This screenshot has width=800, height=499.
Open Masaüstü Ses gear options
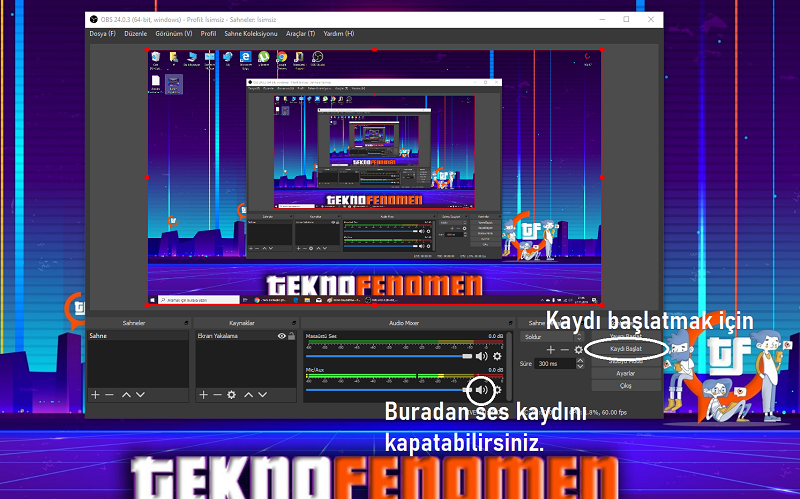(497, 356)
